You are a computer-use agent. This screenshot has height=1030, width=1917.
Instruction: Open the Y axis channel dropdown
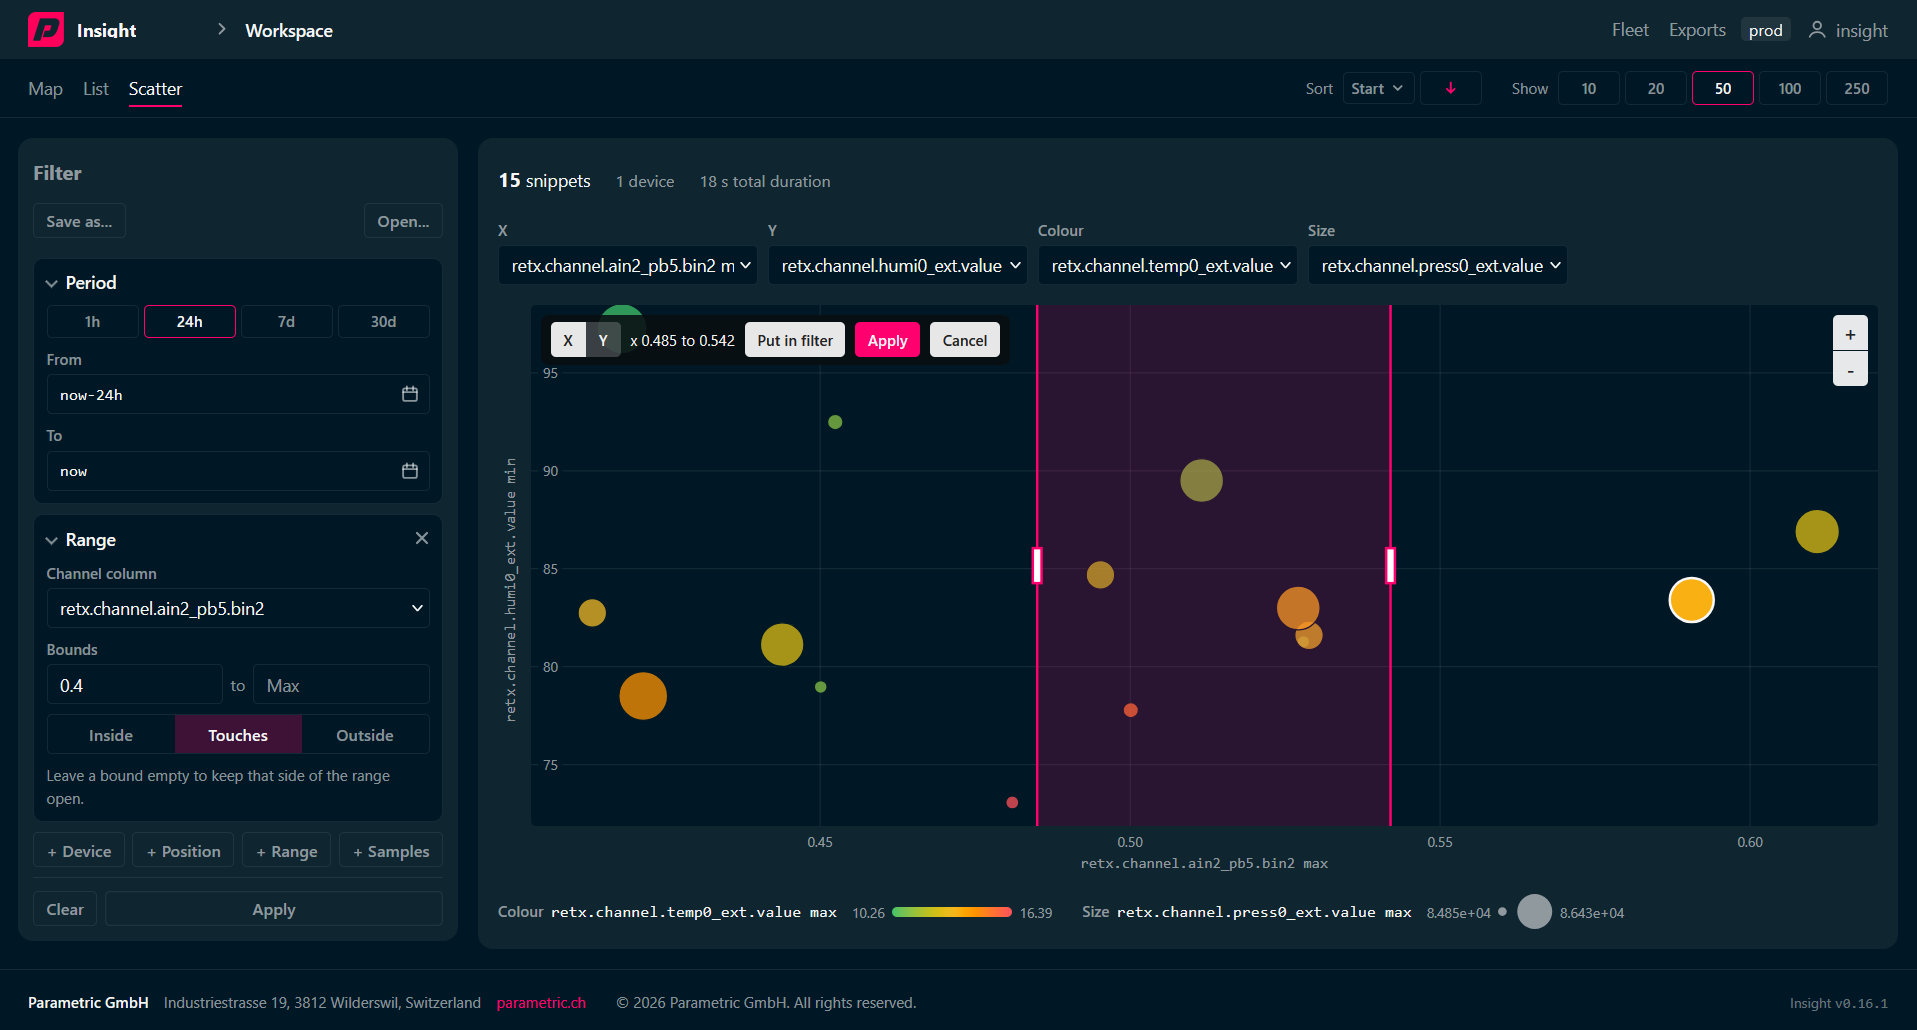click(898, 266)
